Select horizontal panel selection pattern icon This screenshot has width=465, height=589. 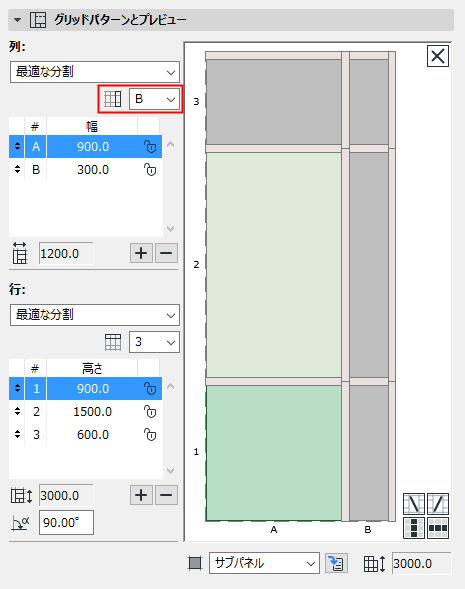(438, 528)
